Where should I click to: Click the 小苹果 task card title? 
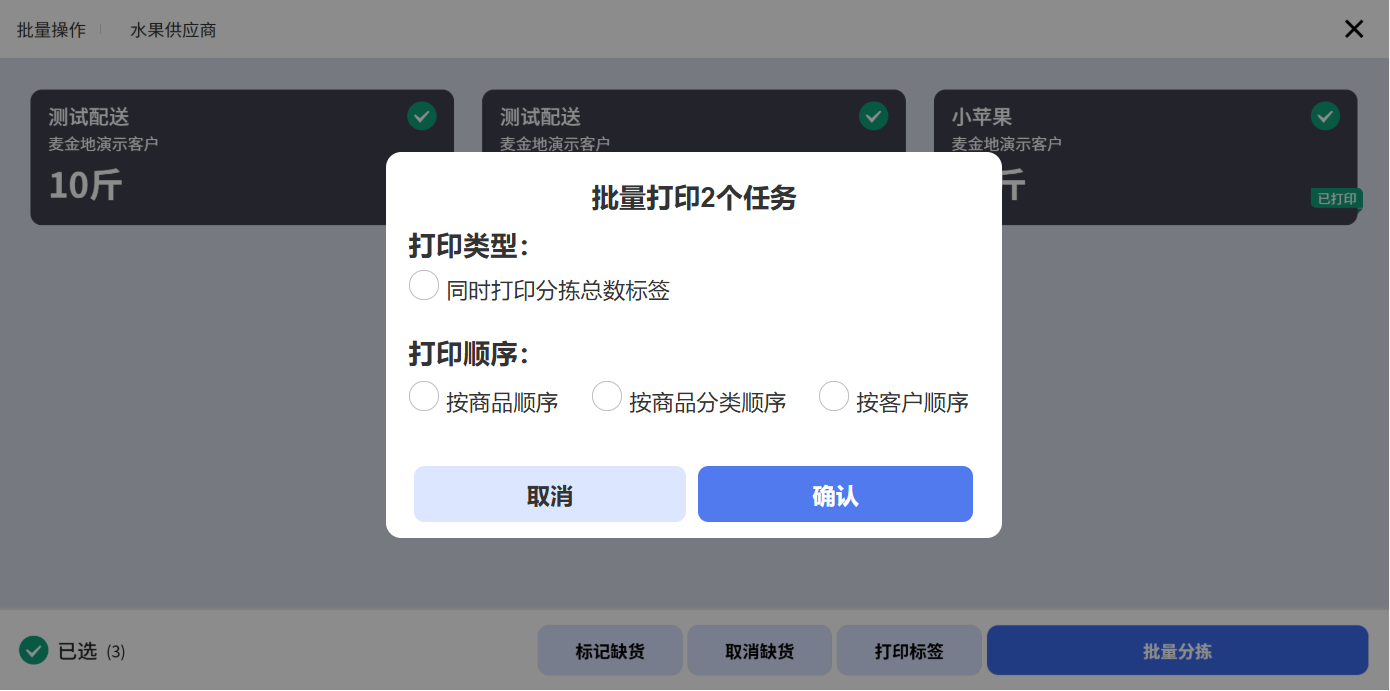982,117
